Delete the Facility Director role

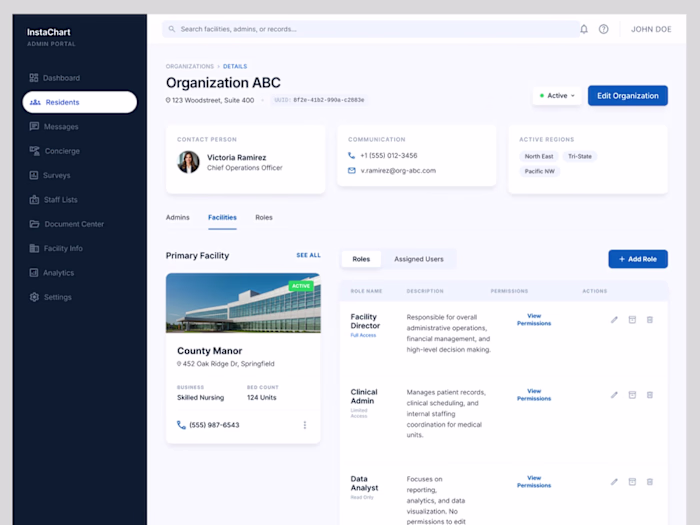(x=650, y=320)
